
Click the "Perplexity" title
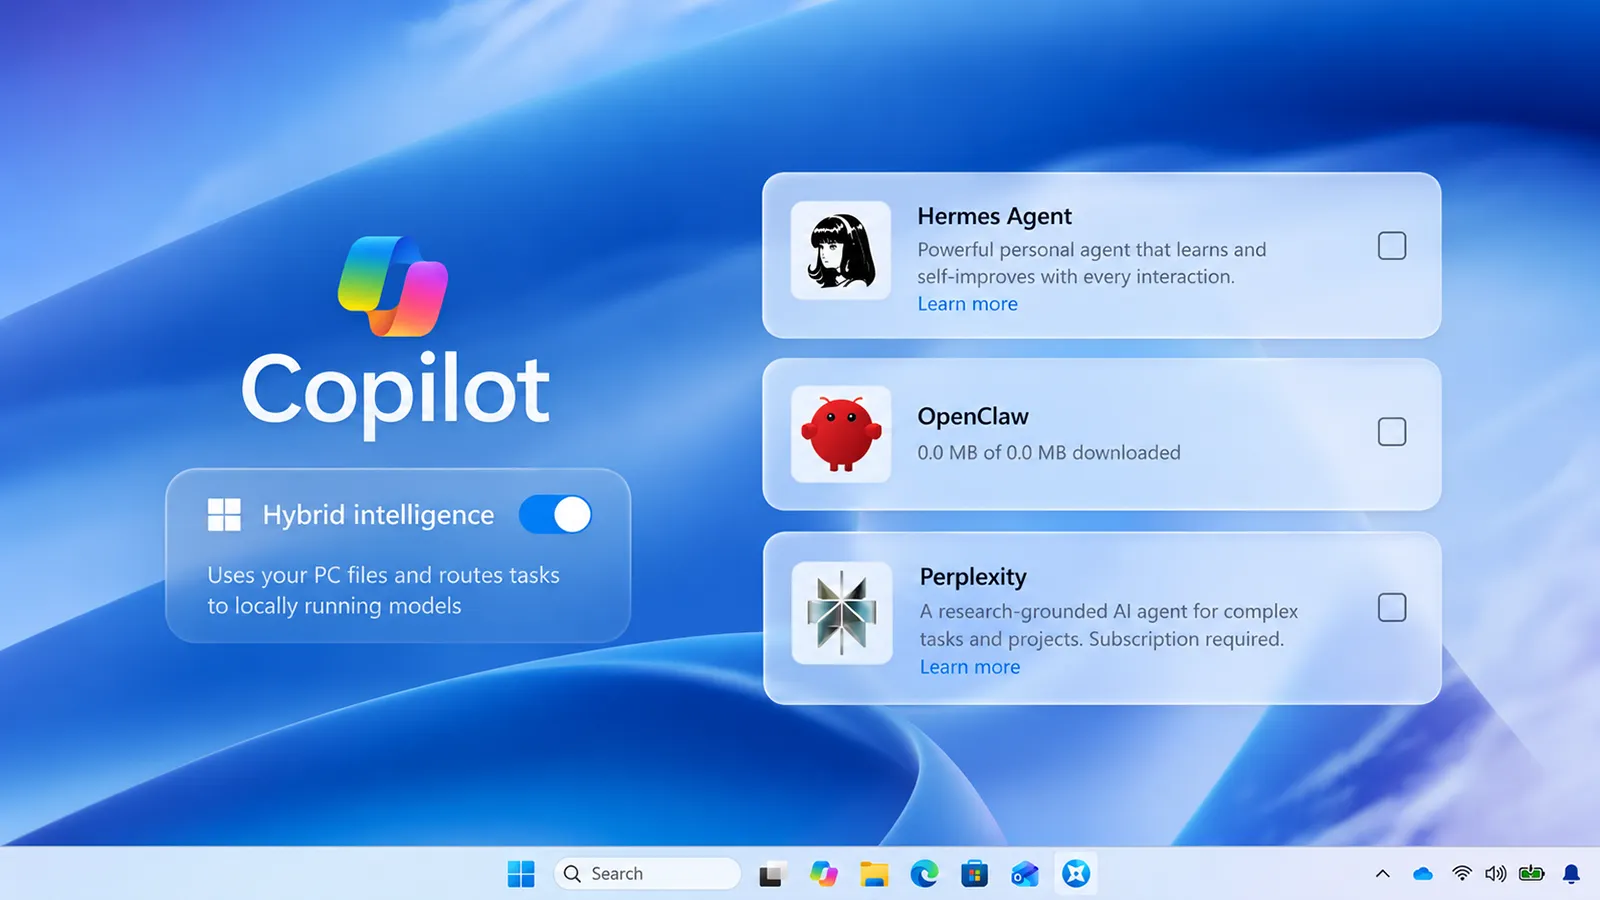(x=973, y=578)
